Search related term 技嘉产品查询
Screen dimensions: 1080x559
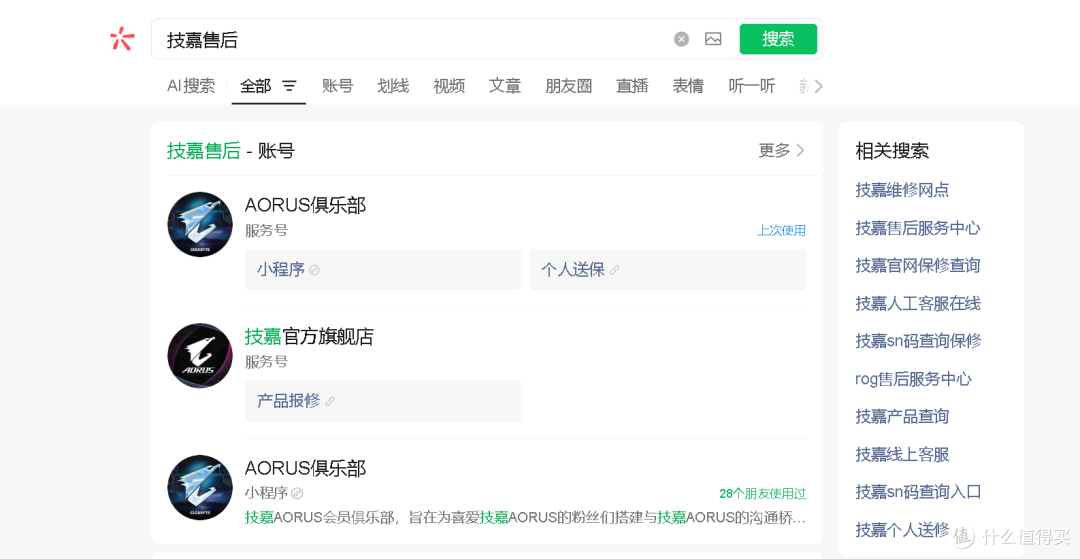[x=902, y=416]
